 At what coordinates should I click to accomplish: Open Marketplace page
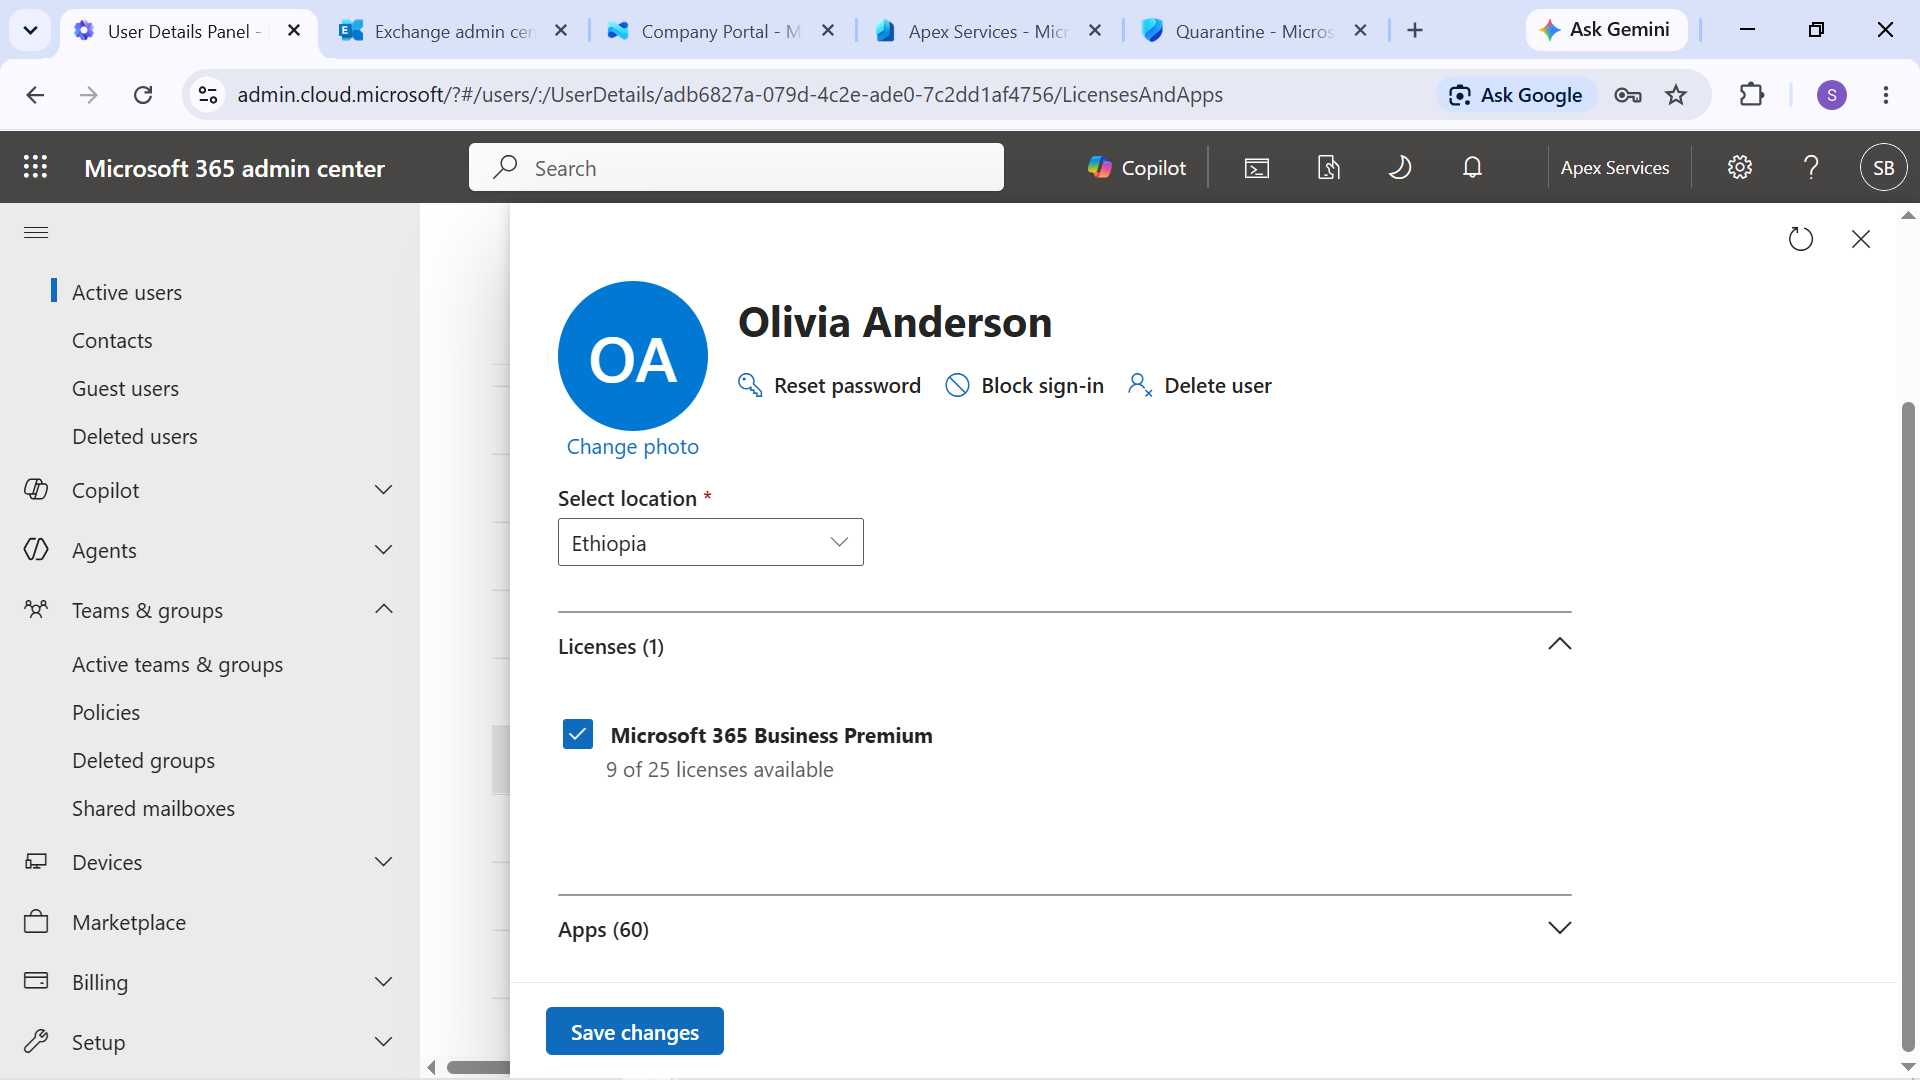pyautogui.click(x=129, y=922)
